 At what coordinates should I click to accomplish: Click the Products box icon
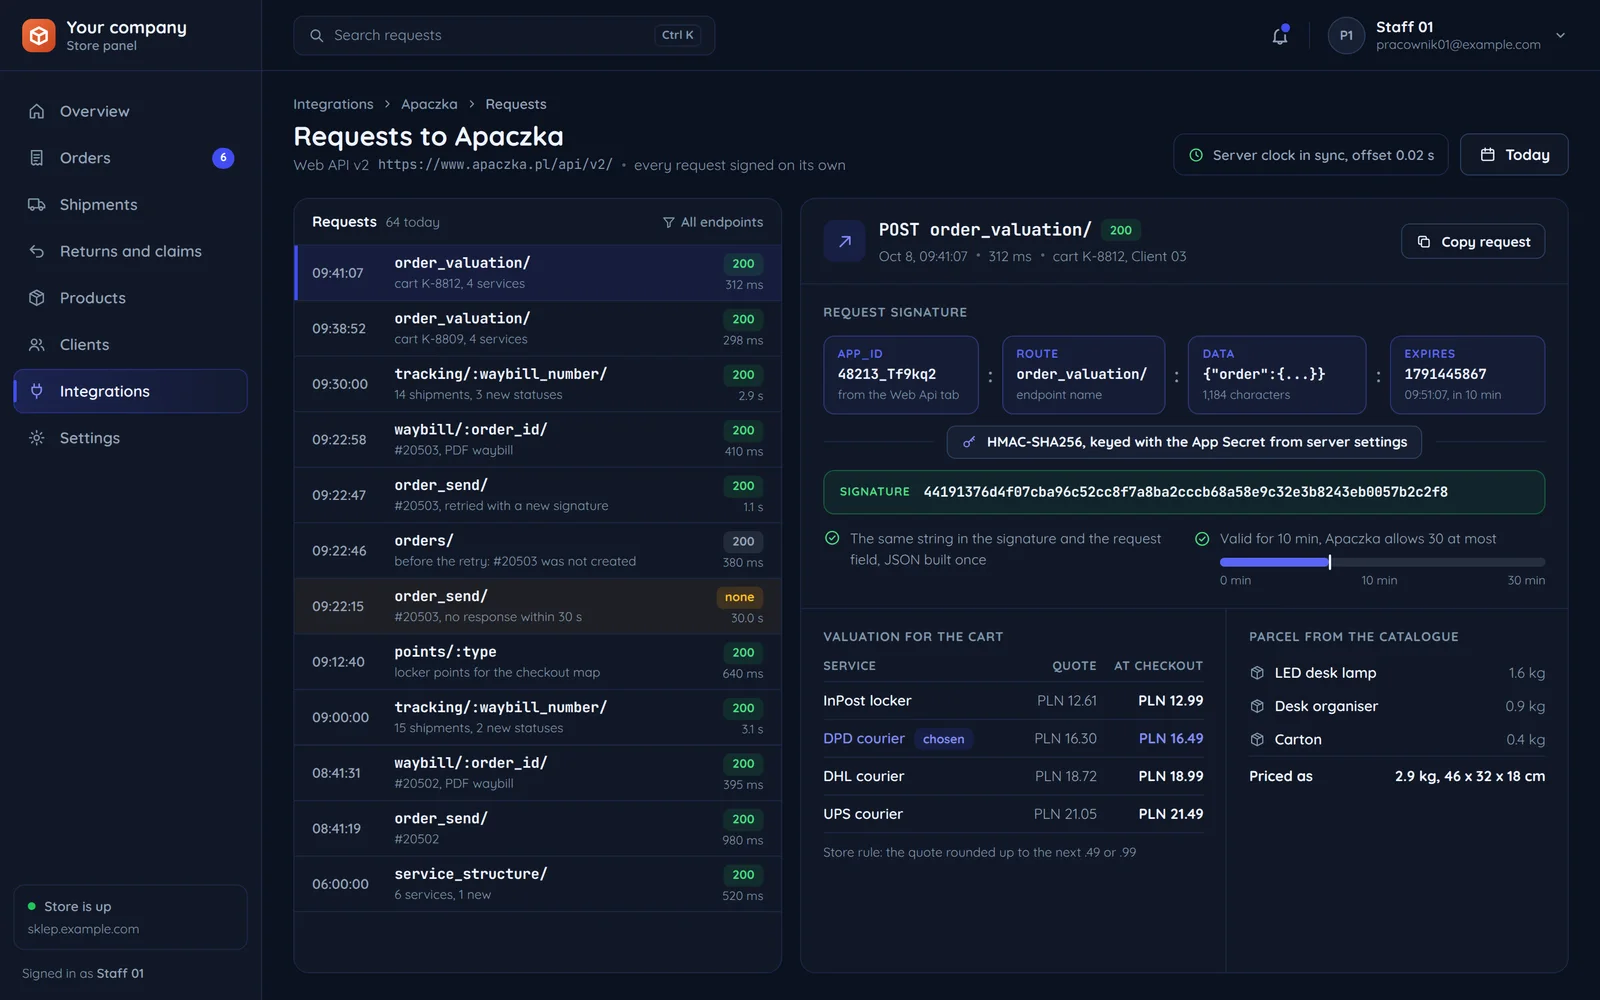(37, 298)
